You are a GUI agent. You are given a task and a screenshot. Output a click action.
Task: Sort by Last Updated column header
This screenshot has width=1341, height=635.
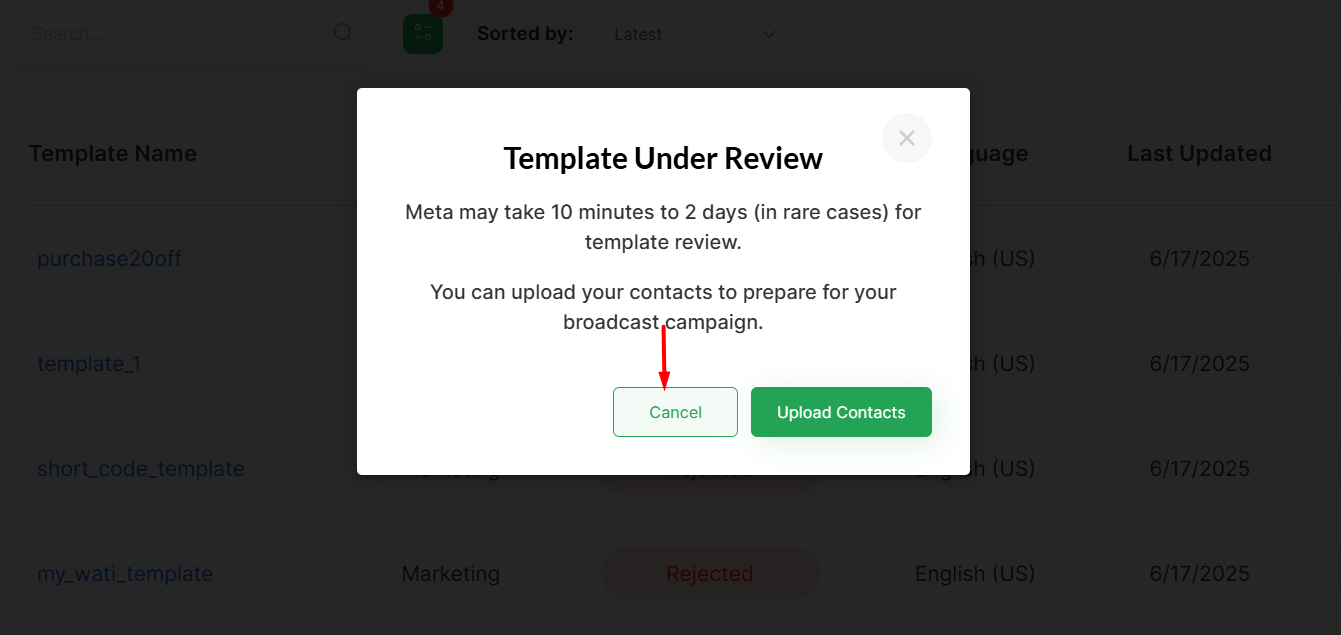point(1199,154)
